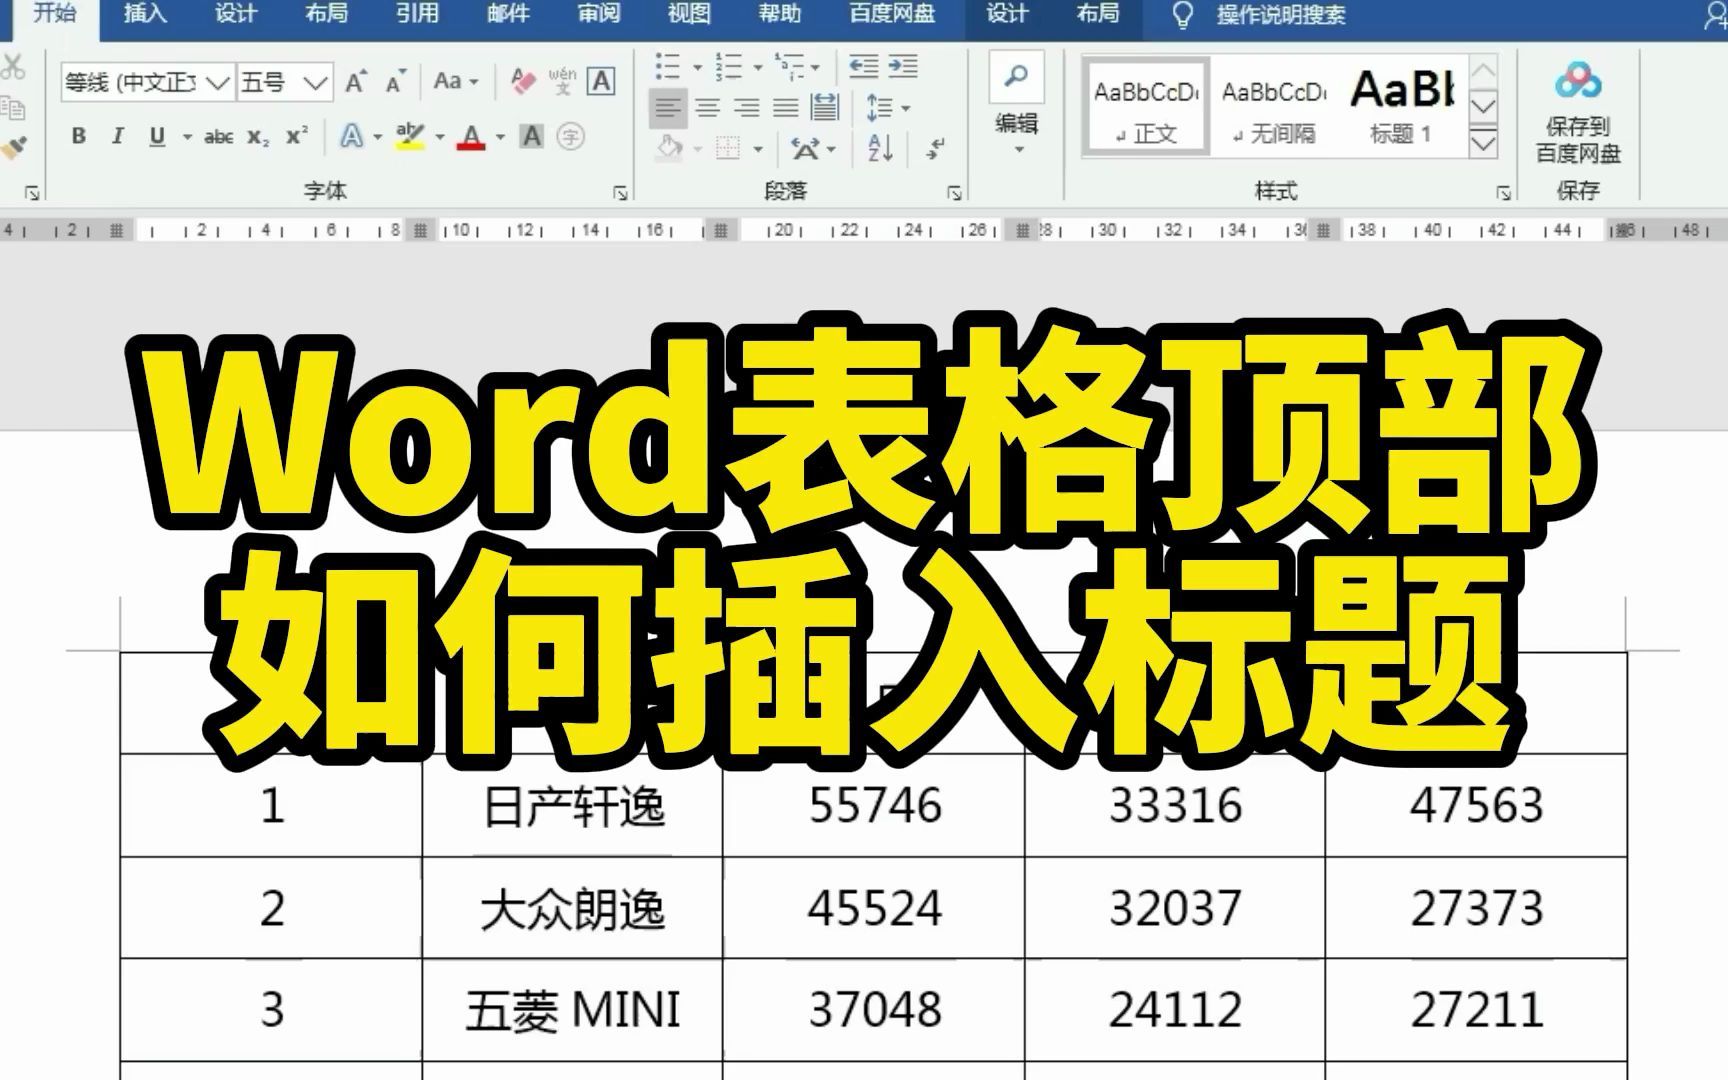Open the phonetic guide (wén) tool
1728x1080 pixels.
coord(562,81)
